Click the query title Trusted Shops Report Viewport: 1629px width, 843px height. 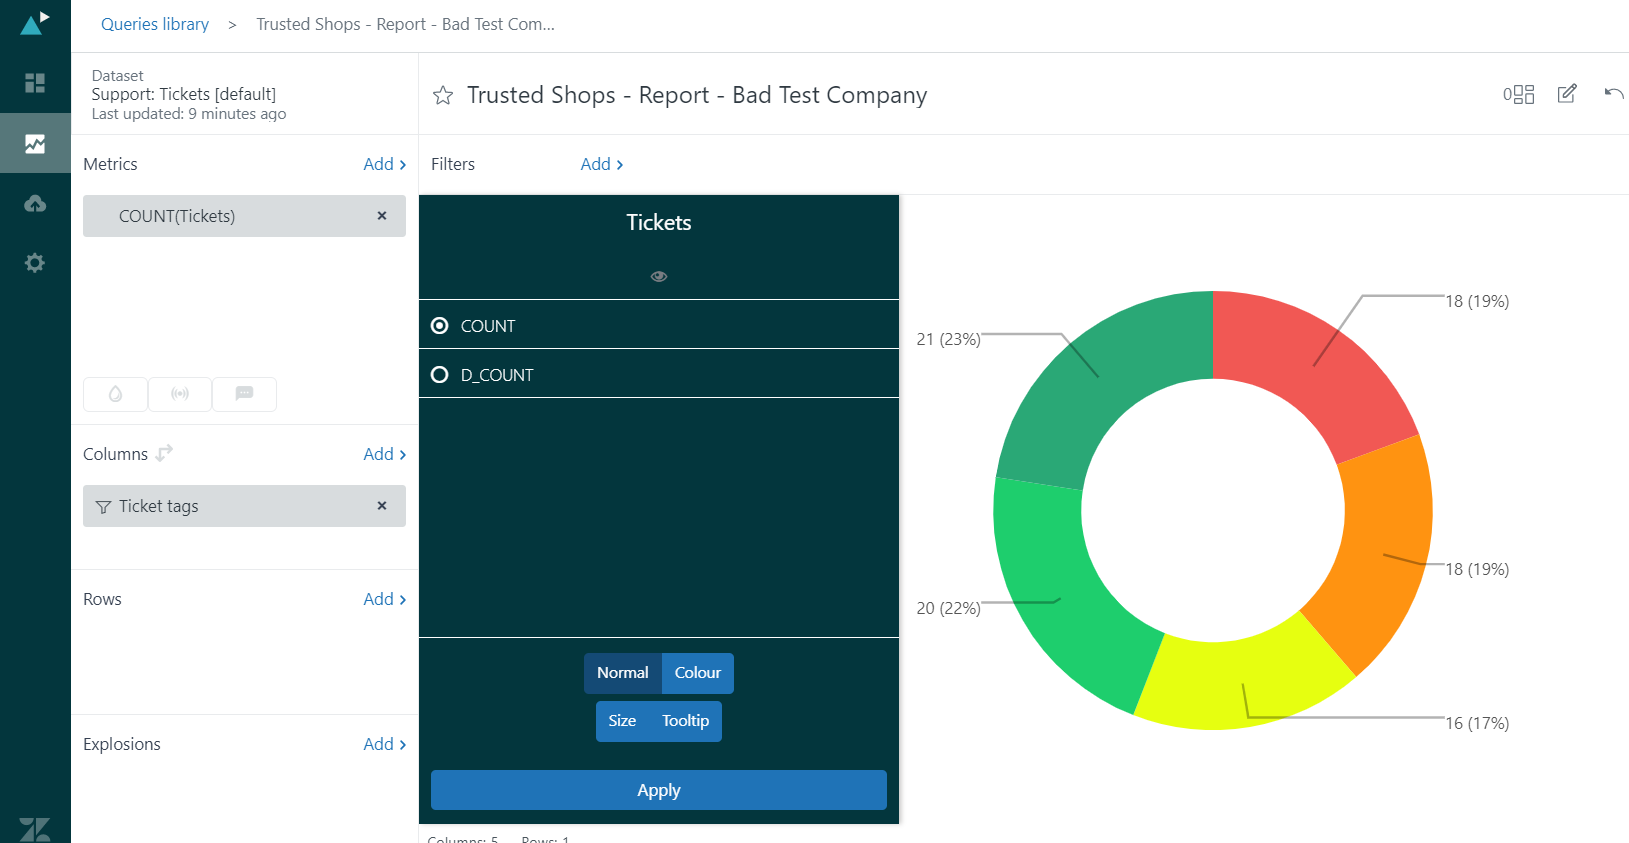pyautogui.click(x=697, y=95)
